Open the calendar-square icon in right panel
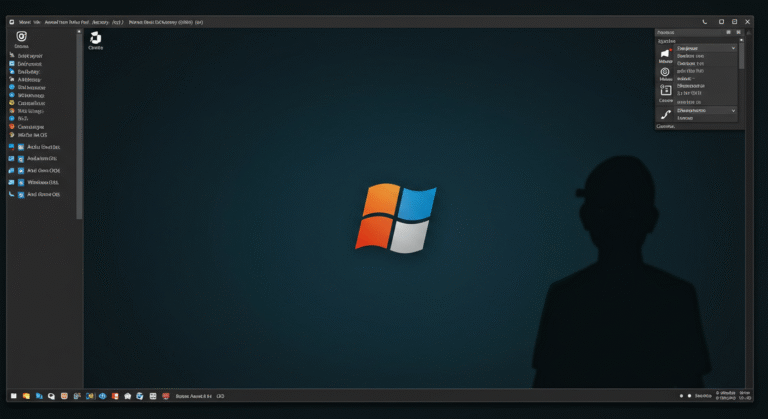Image resolution: width=768 pixels, height=419 pixels. 665,90
